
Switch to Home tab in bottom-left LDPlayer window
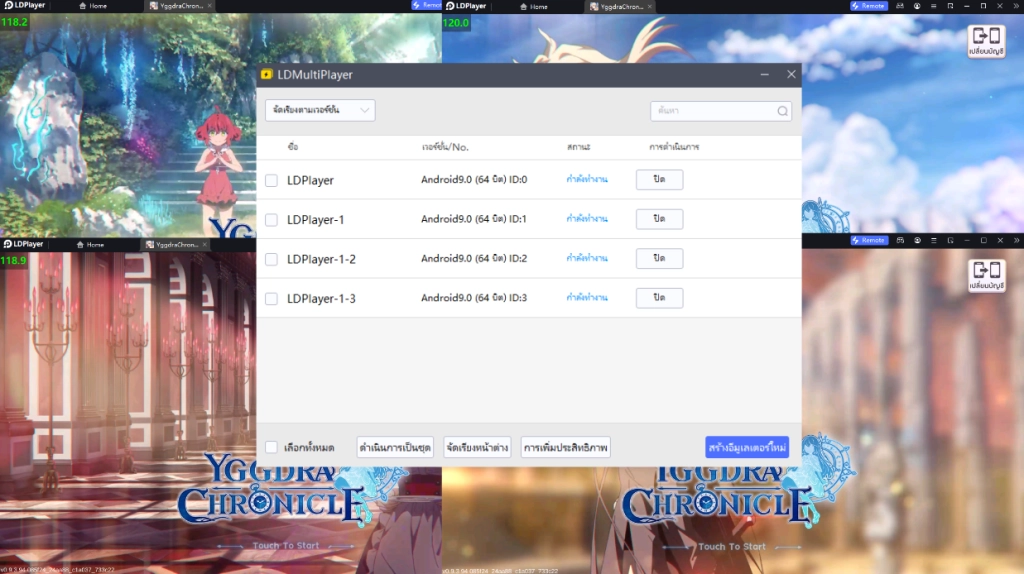click(x=90, y=245)
